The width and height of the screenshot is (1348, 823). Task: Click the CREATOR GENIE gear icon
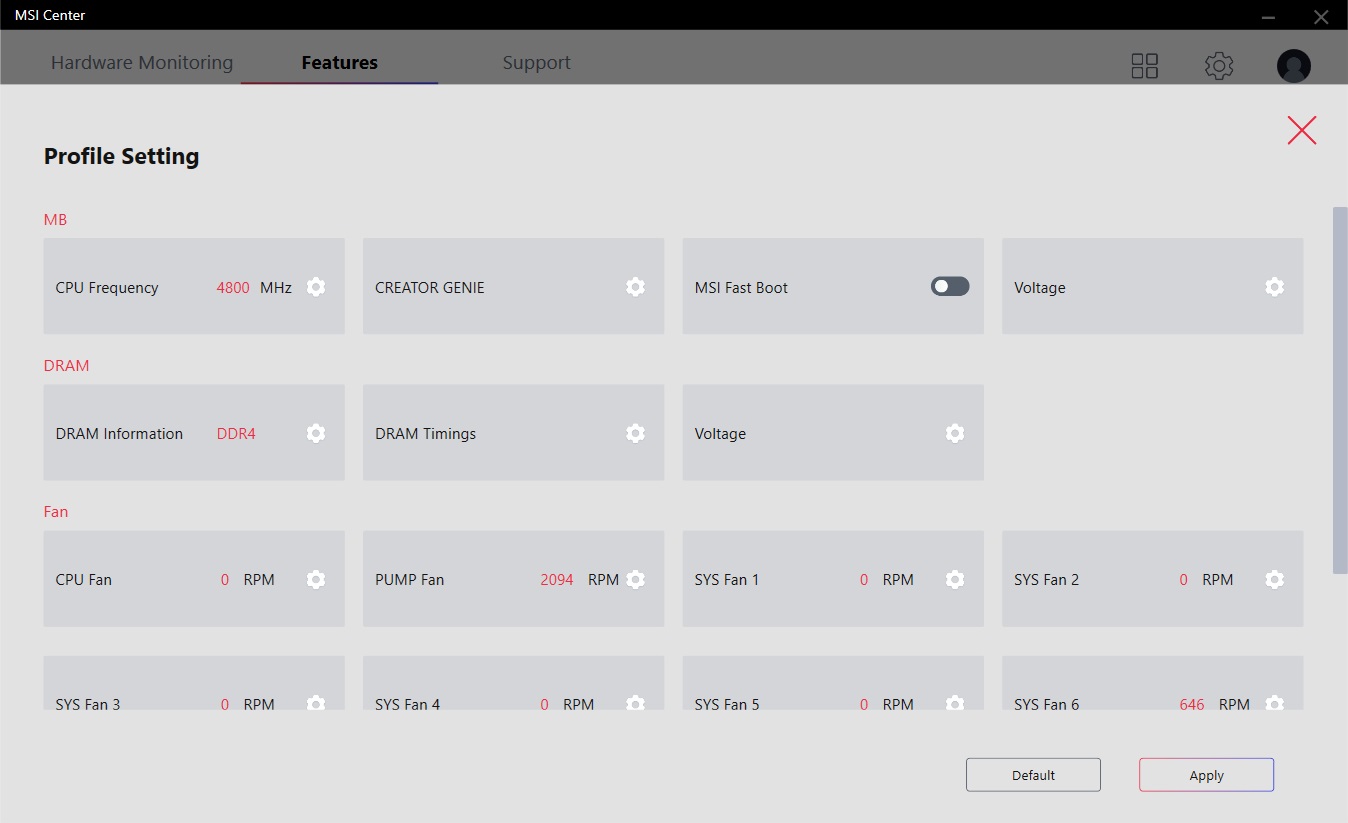click(635, 287)
